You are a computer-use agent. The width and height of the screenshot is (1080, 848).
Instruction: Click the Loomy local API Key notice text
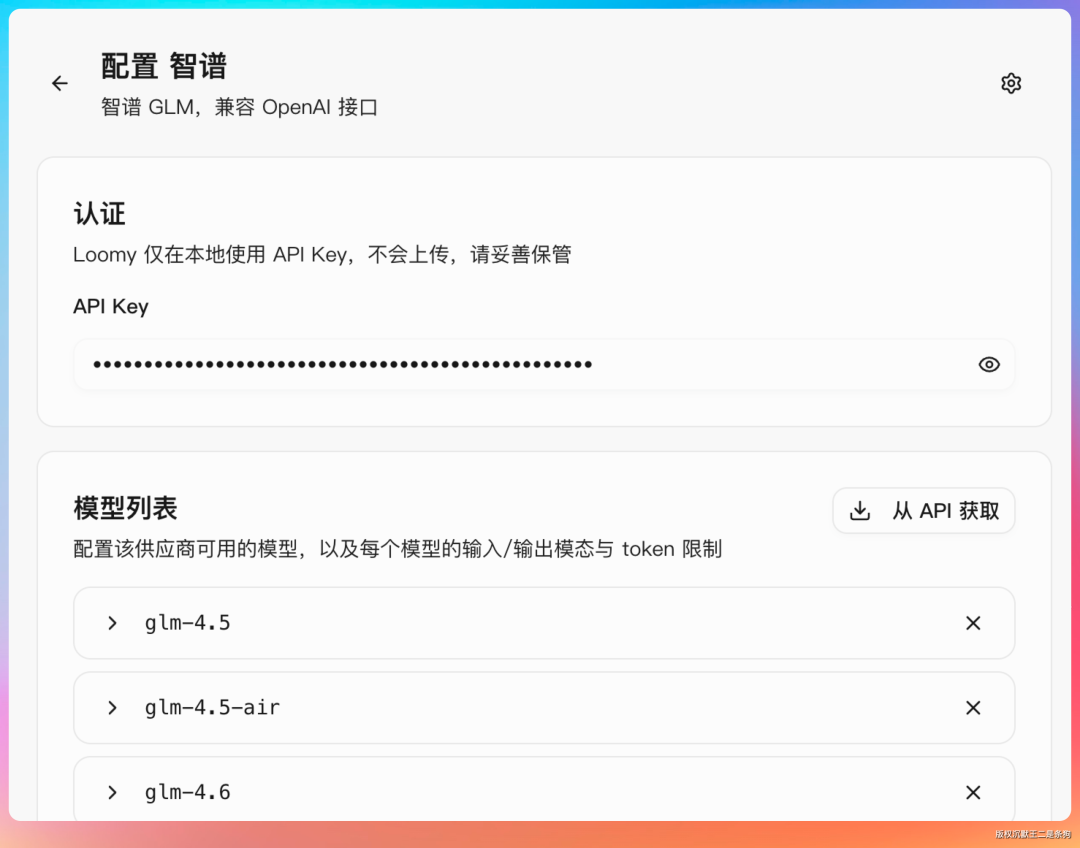pos(322,255)
